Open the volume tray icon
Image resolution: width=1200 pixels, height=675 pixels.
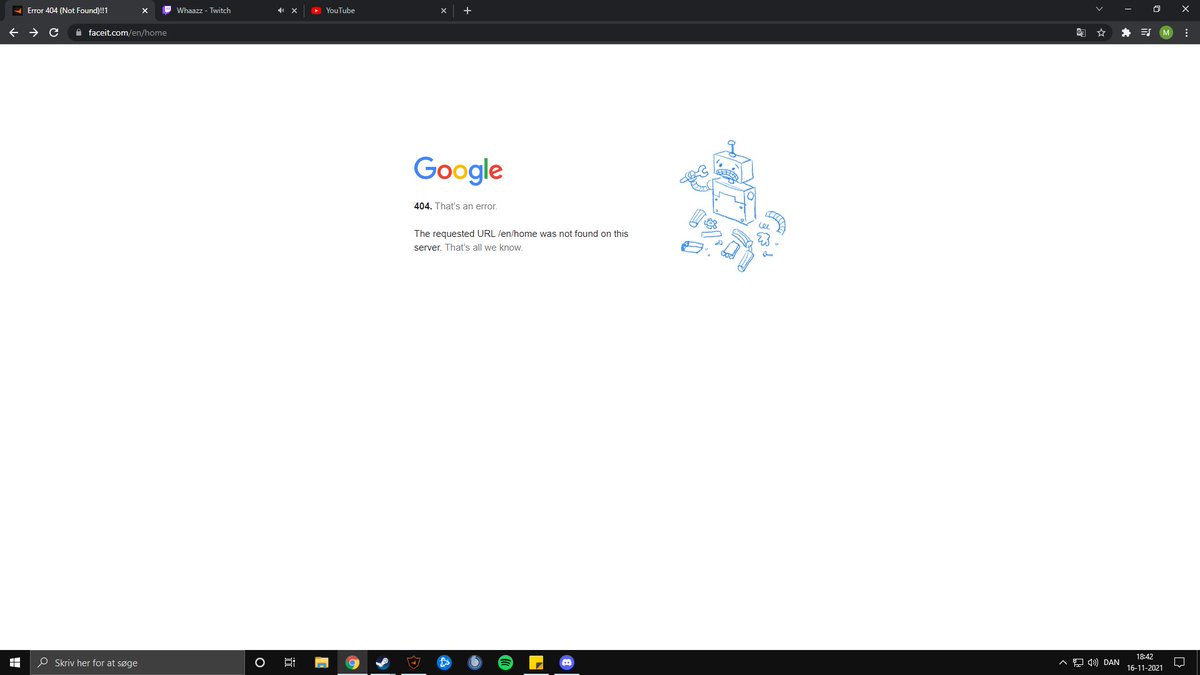coord(1093,662)
